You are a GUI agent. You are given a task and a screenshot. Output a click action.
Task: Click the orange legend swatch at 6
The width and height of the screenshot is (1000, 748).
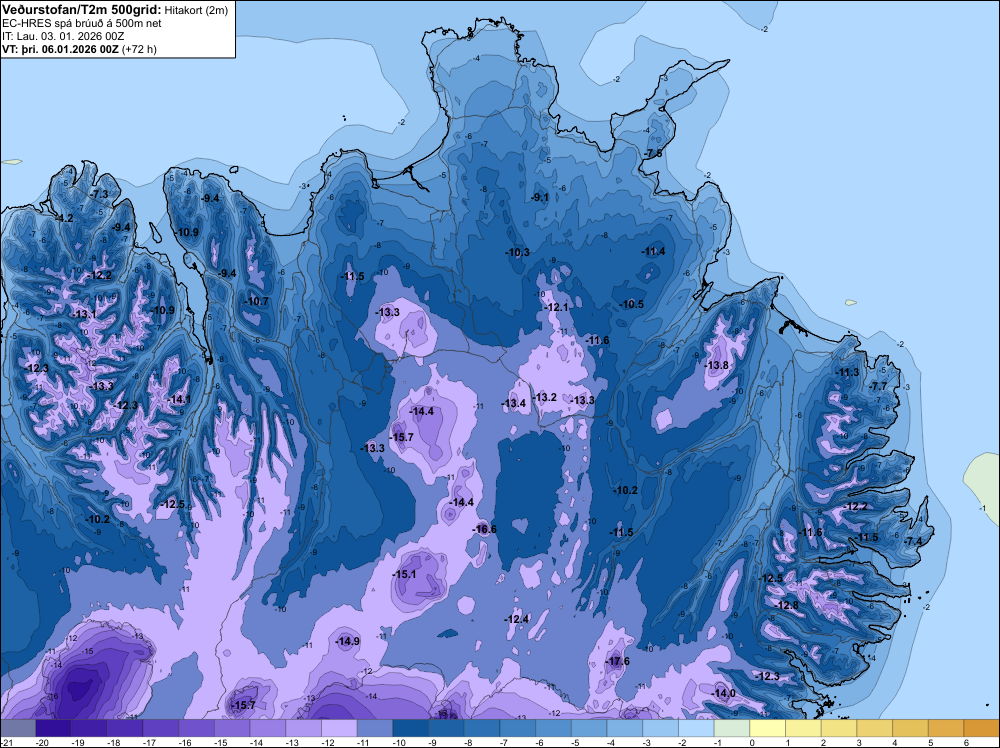pos(981,728)
